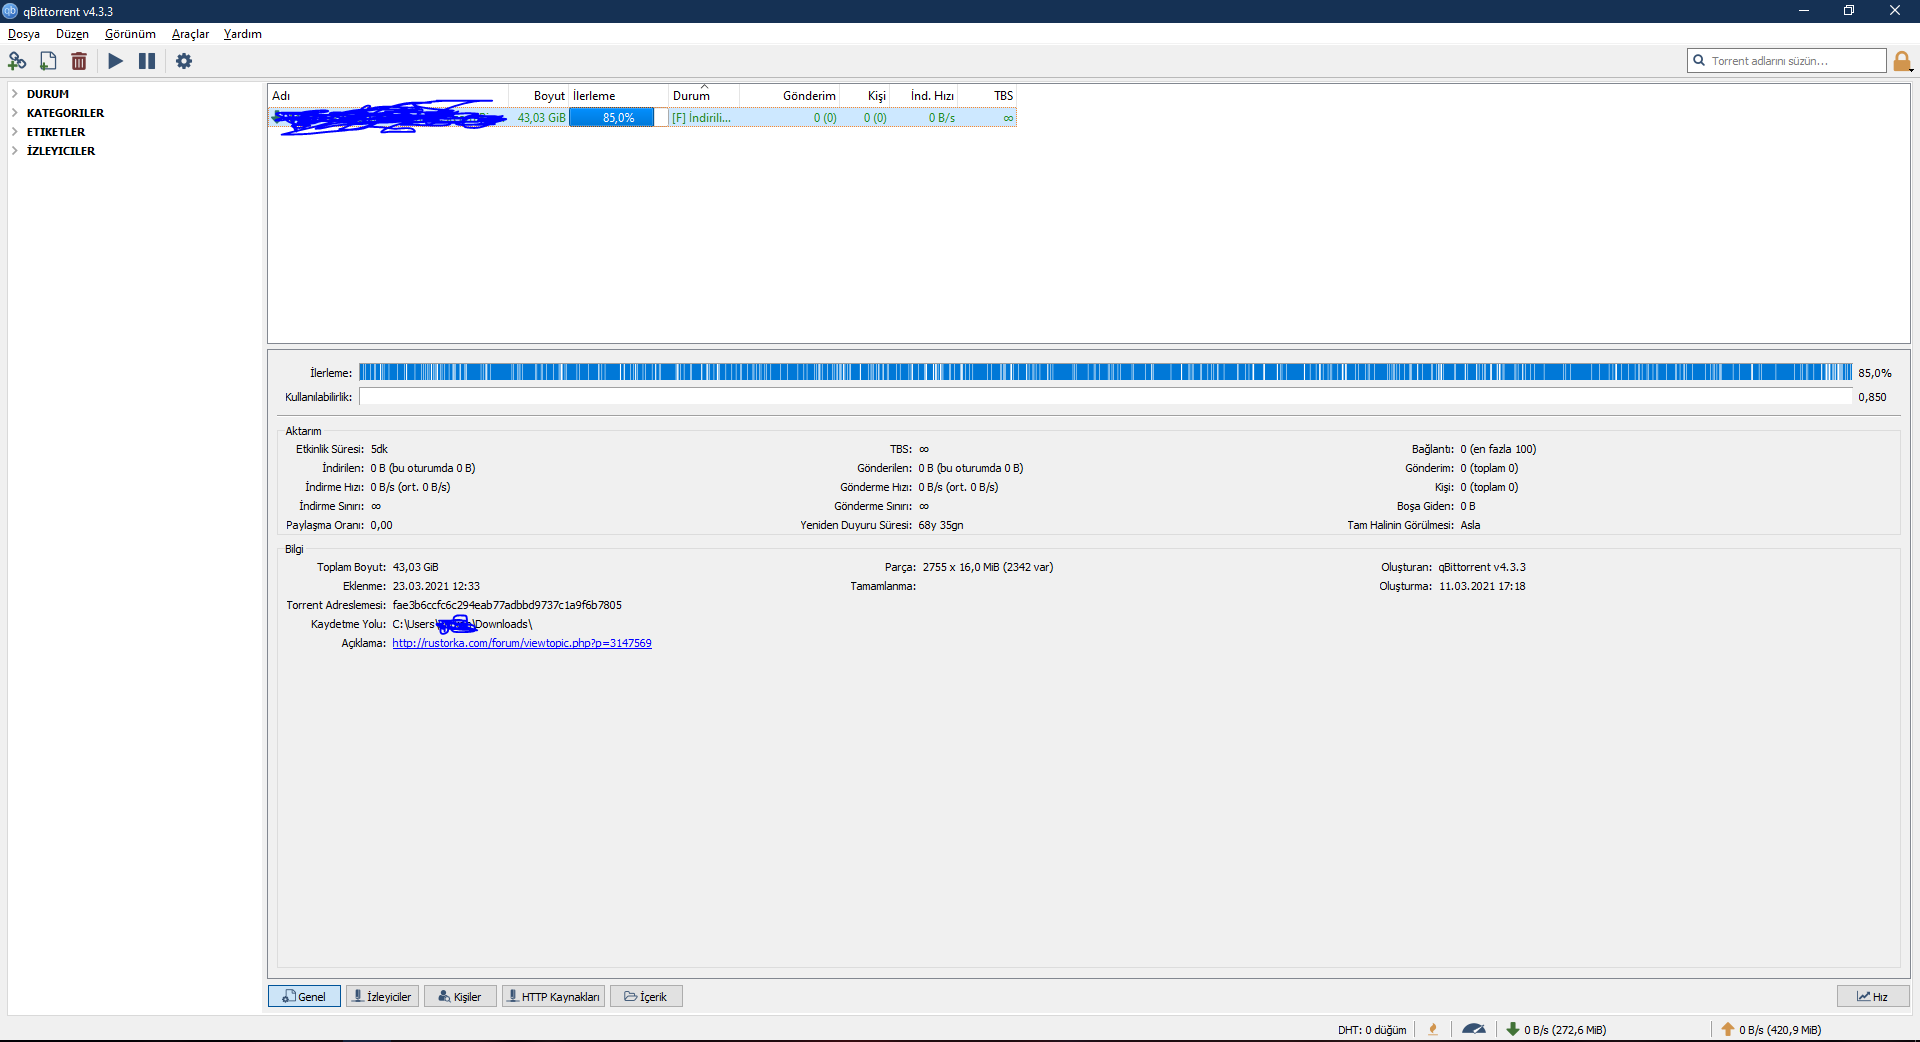Add a torrent file from the toolbar
Viewport: 1920px width, 1042px height.
[x=48, y=61]
